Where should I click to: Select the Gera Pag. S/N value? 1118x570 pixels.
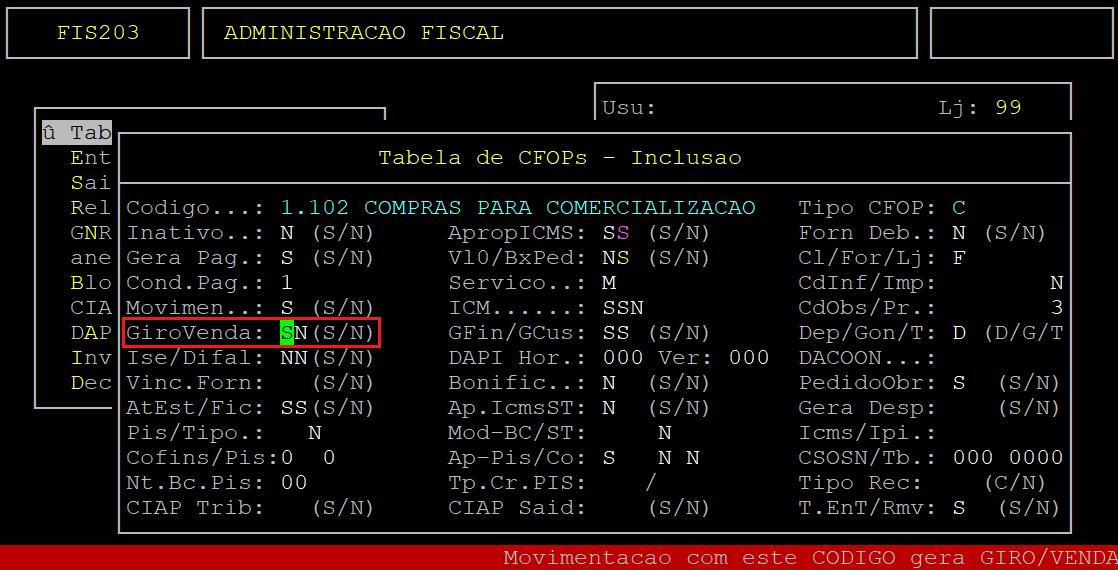click(286, 258)
